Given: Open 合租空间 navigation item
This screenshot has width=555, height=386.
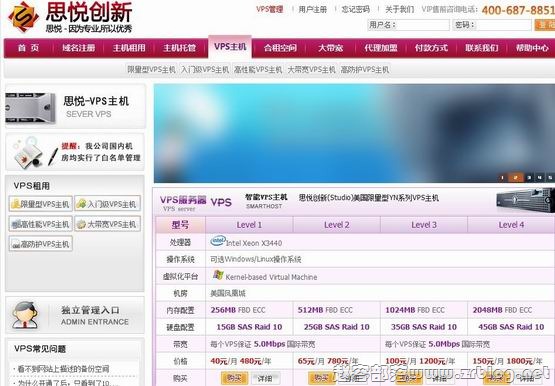Looking at the screenshot, I should pyautogui.click(x=280, y=48).
